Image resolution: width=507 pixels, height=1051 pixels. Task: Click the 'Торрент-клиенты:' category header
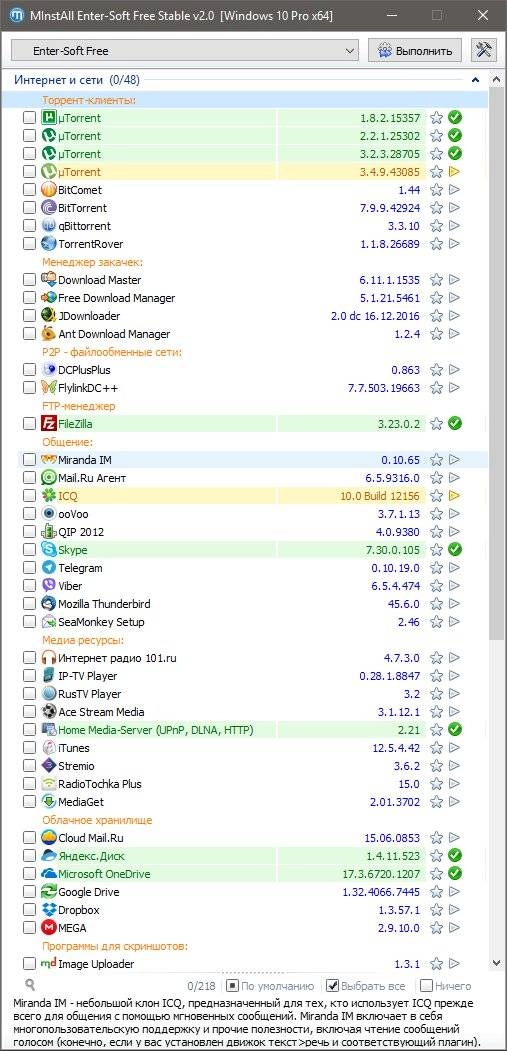pos(89,100)
